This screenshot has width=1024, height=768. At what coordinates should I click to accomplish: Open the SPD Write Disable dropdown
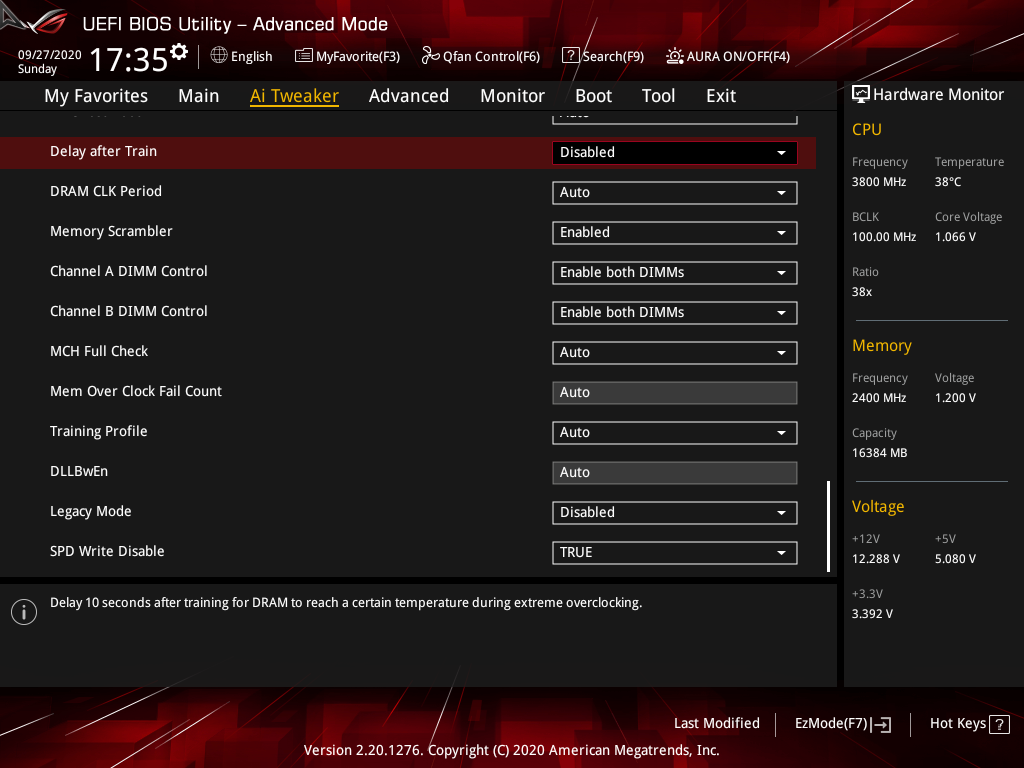coord(675,552)
